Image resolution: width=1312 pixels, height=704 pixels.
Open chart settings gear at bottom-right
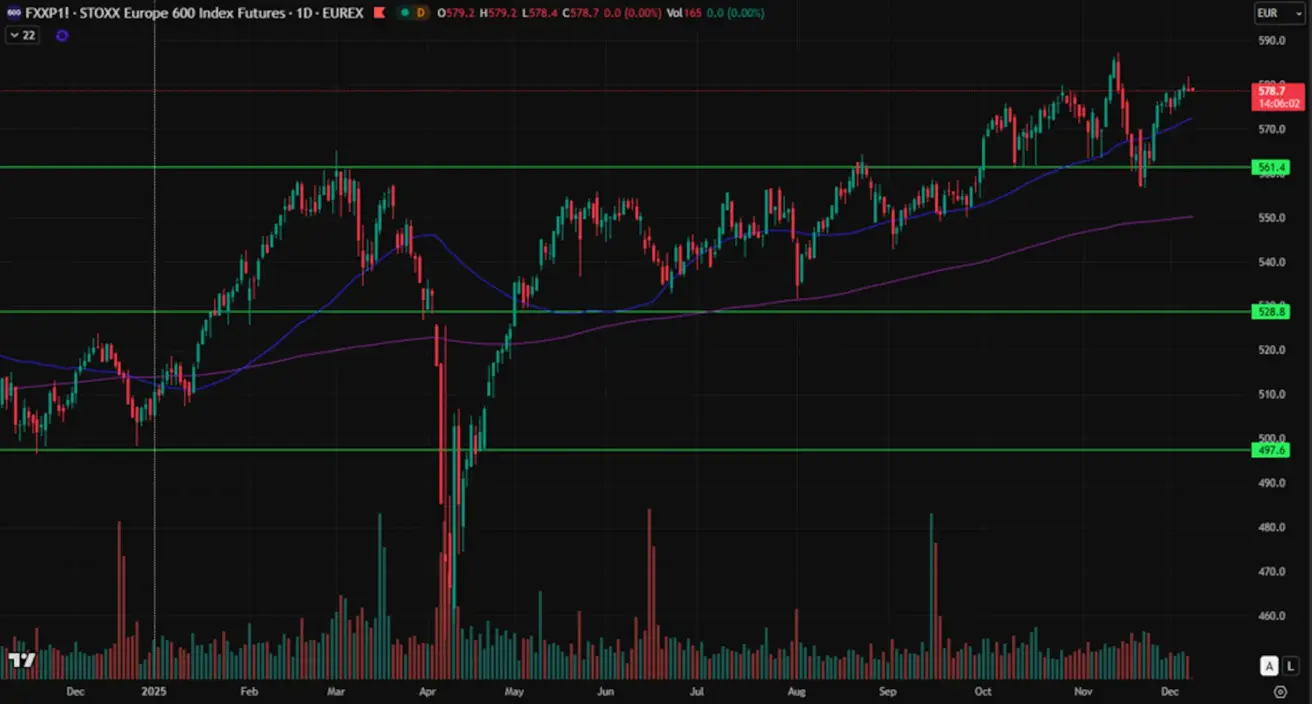1280,691
